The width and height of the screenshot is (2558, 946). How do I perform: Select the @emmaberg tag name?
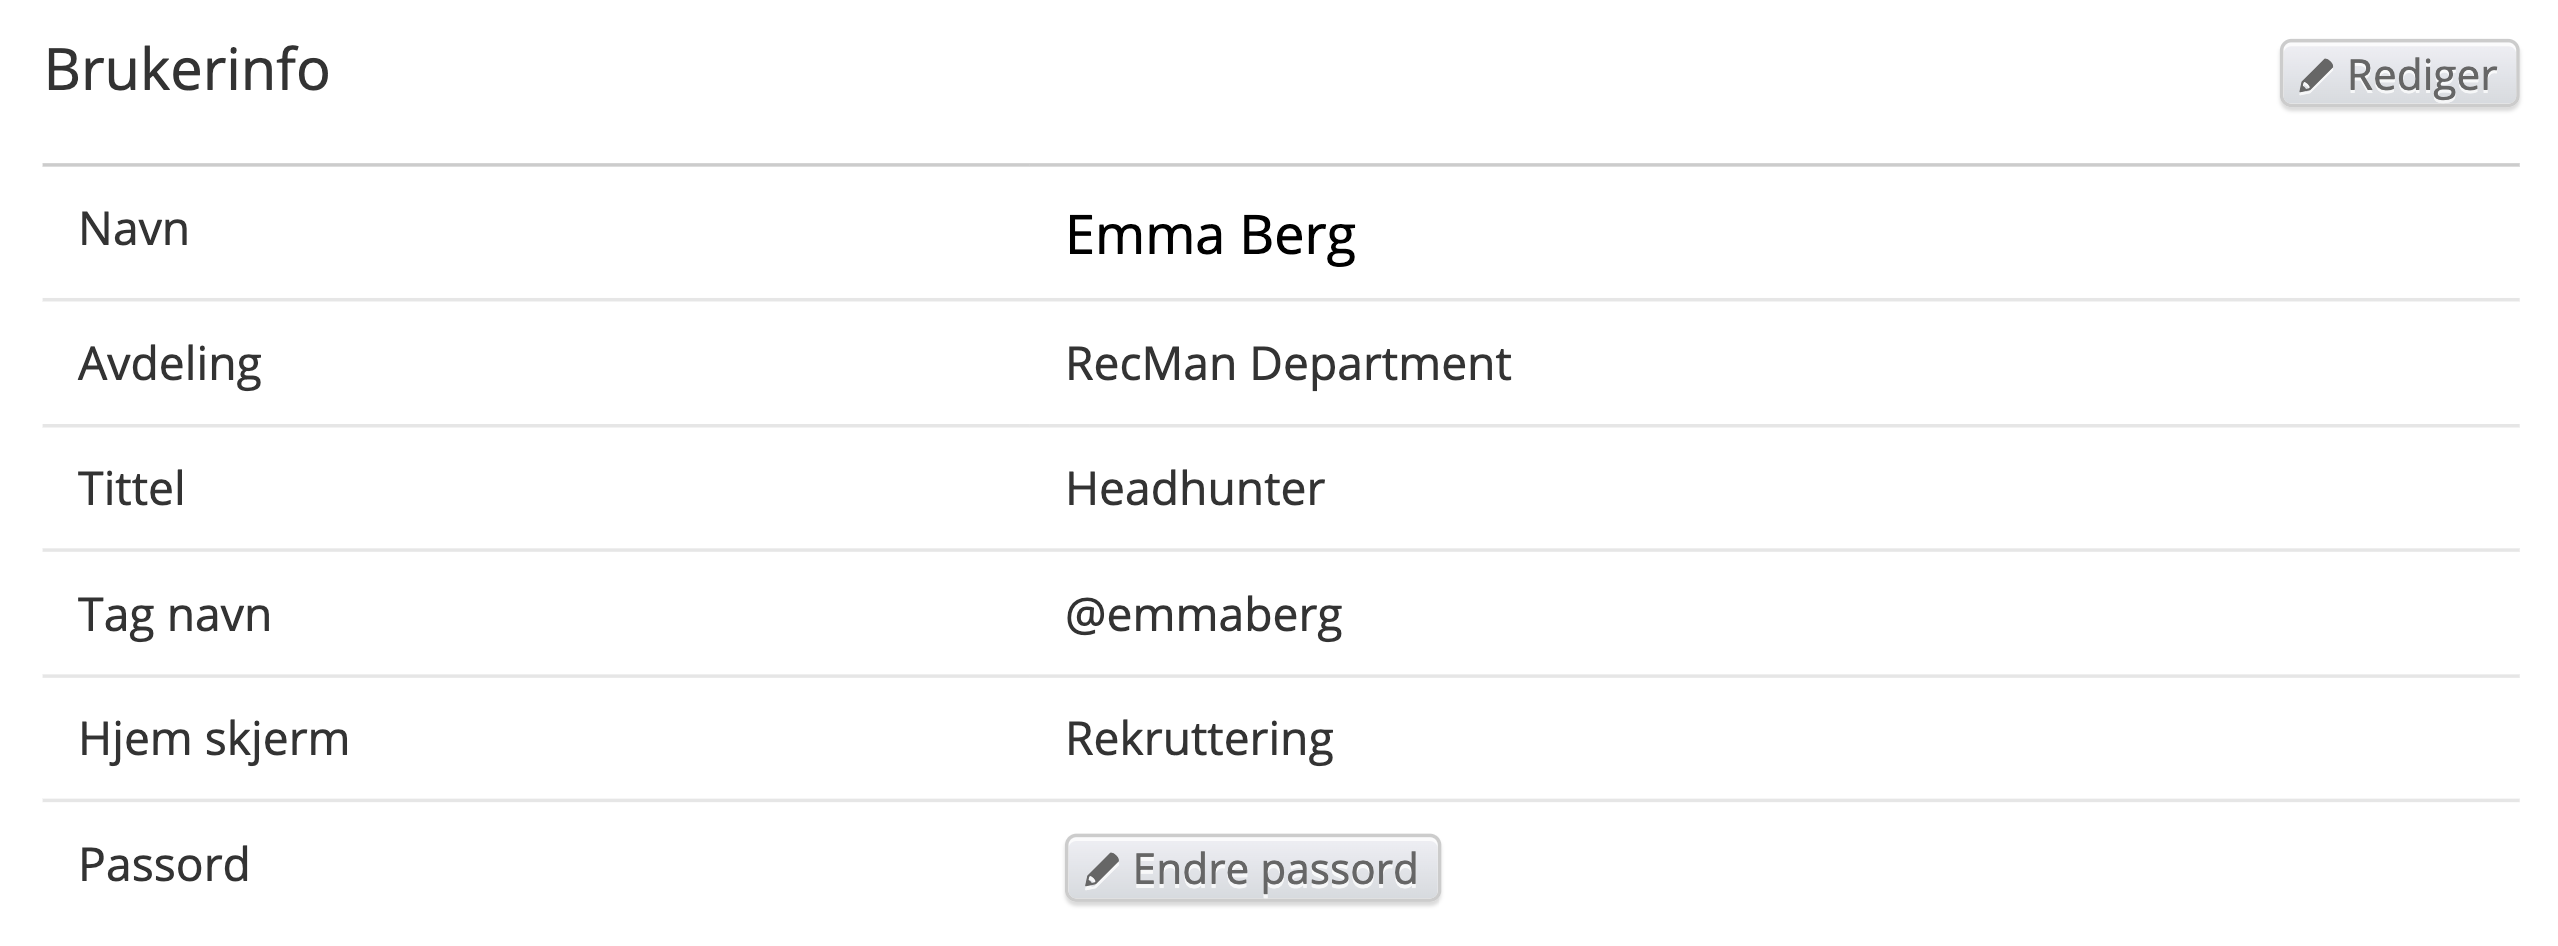pyautogui.click(x=1204, y=615)
